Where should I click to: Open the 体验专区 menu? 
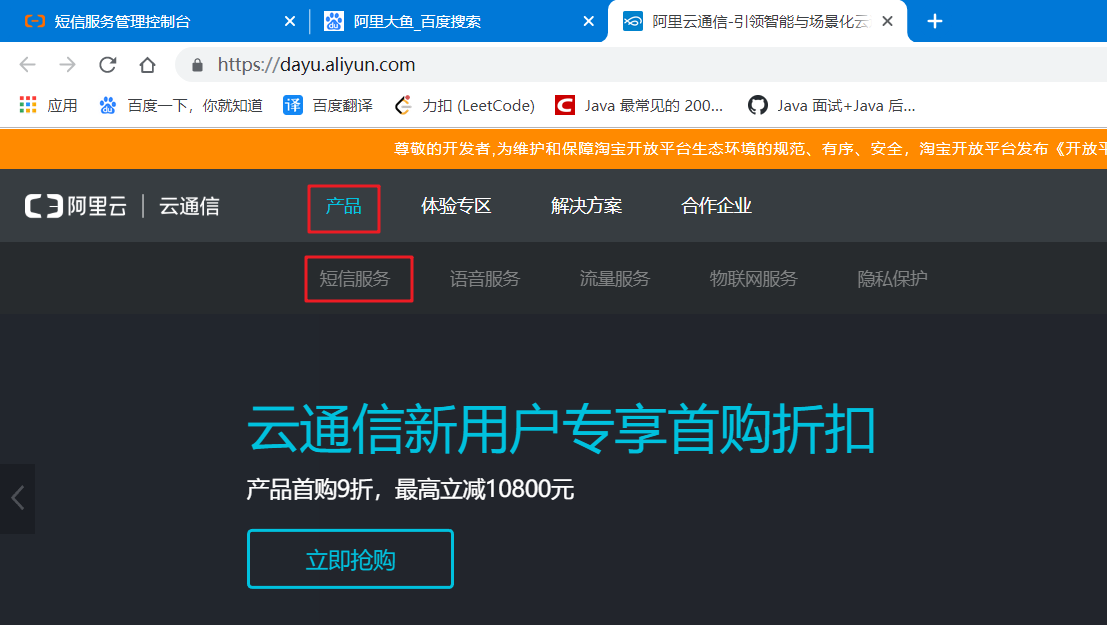456,206
